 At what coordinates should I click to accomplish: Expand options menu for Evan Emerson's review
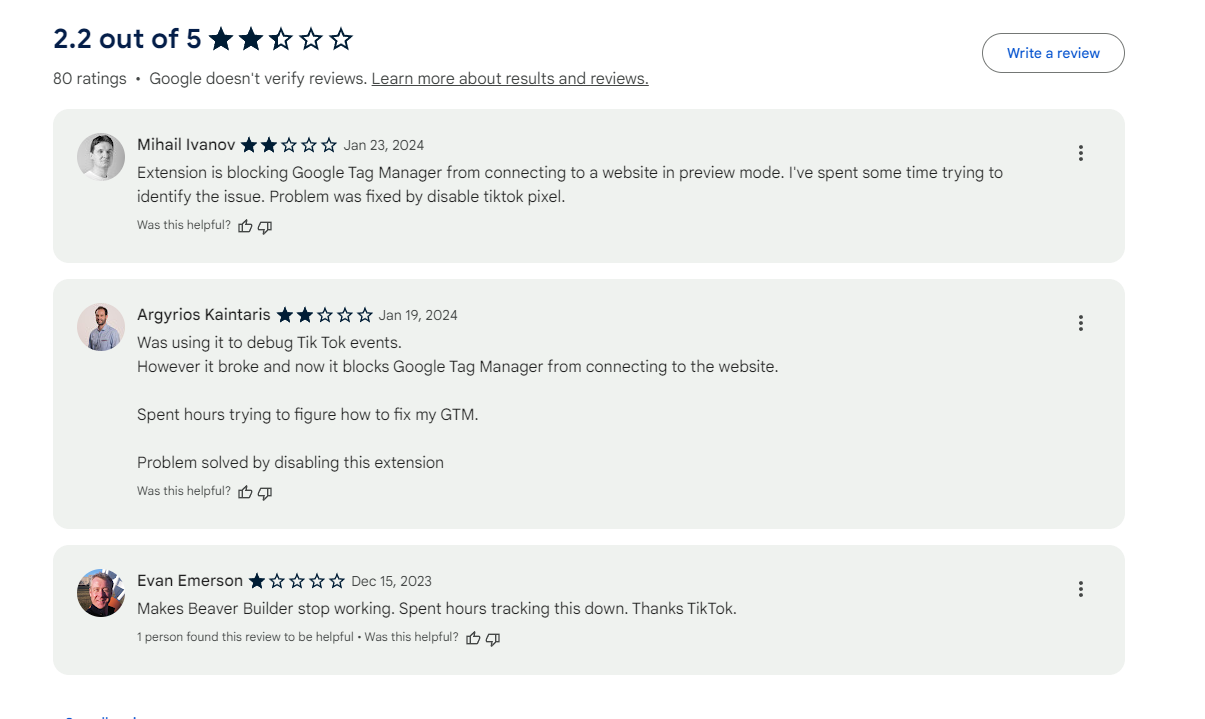click(1080, 589)
